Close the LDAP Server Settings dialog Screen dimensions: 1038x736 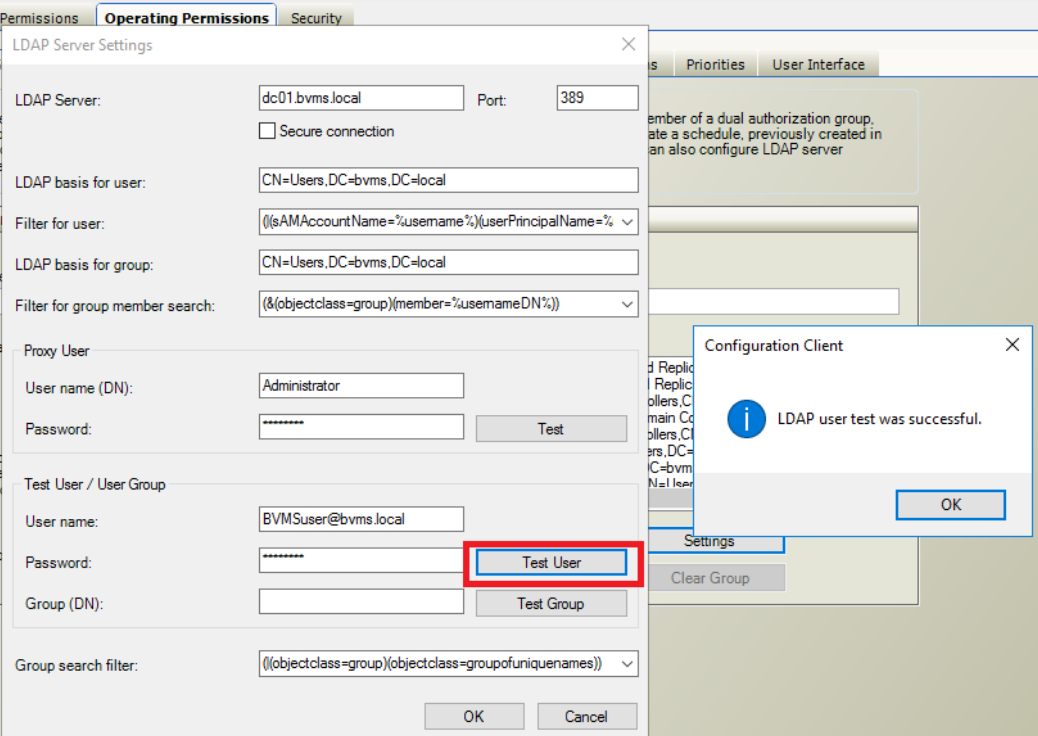628,45
